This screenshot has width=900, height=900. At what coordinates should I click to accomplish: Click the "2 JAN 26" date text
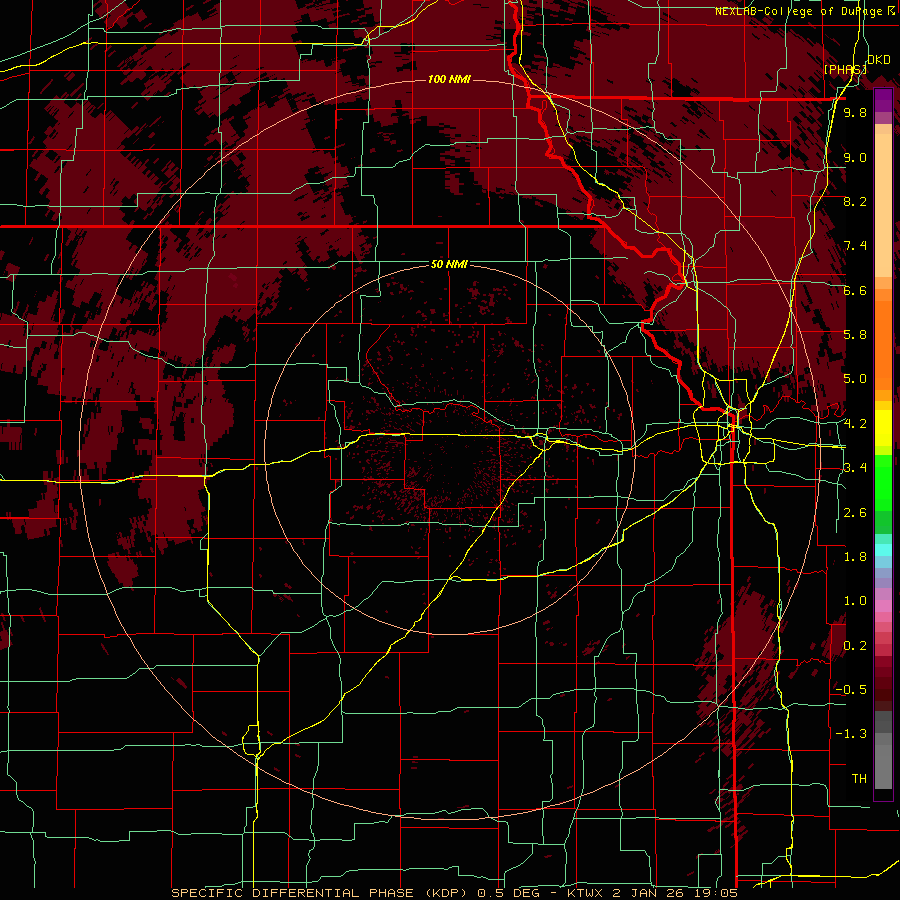tap(647, 893)
